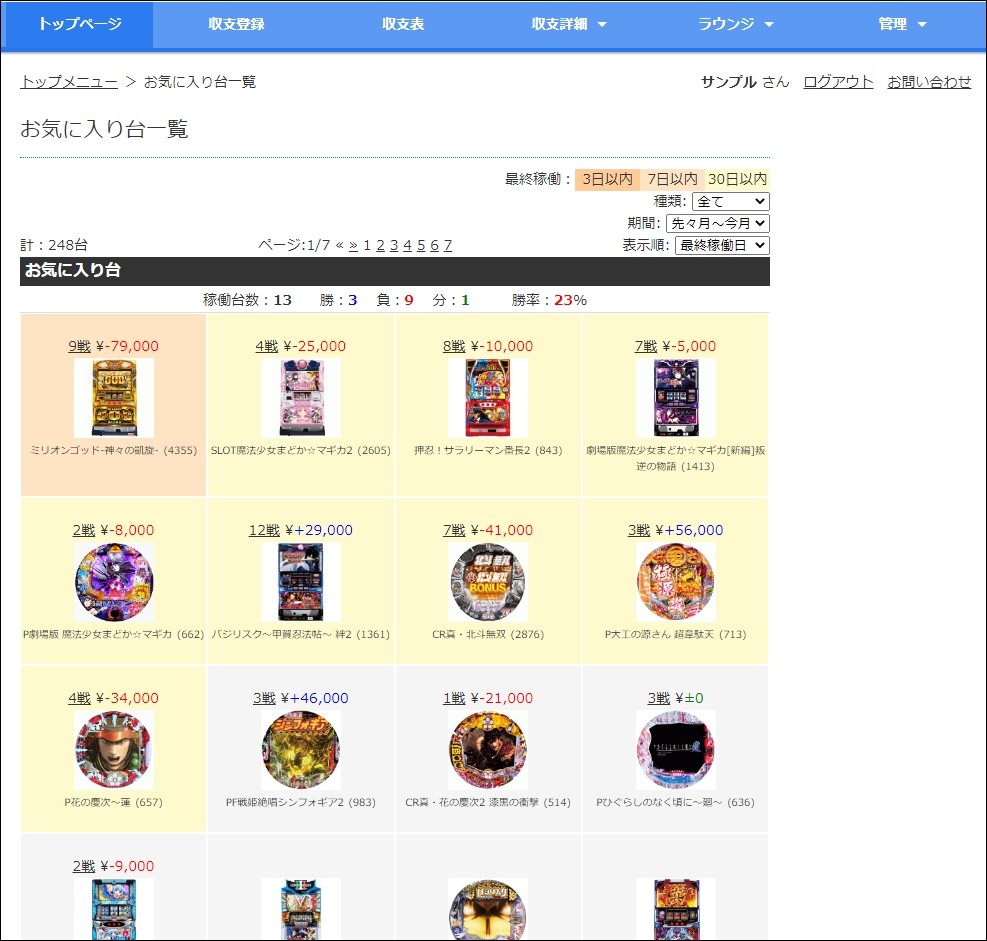Click the slot image under 2戦 ¥-9,000
987x941 pixels.
(x=114, y=910)
